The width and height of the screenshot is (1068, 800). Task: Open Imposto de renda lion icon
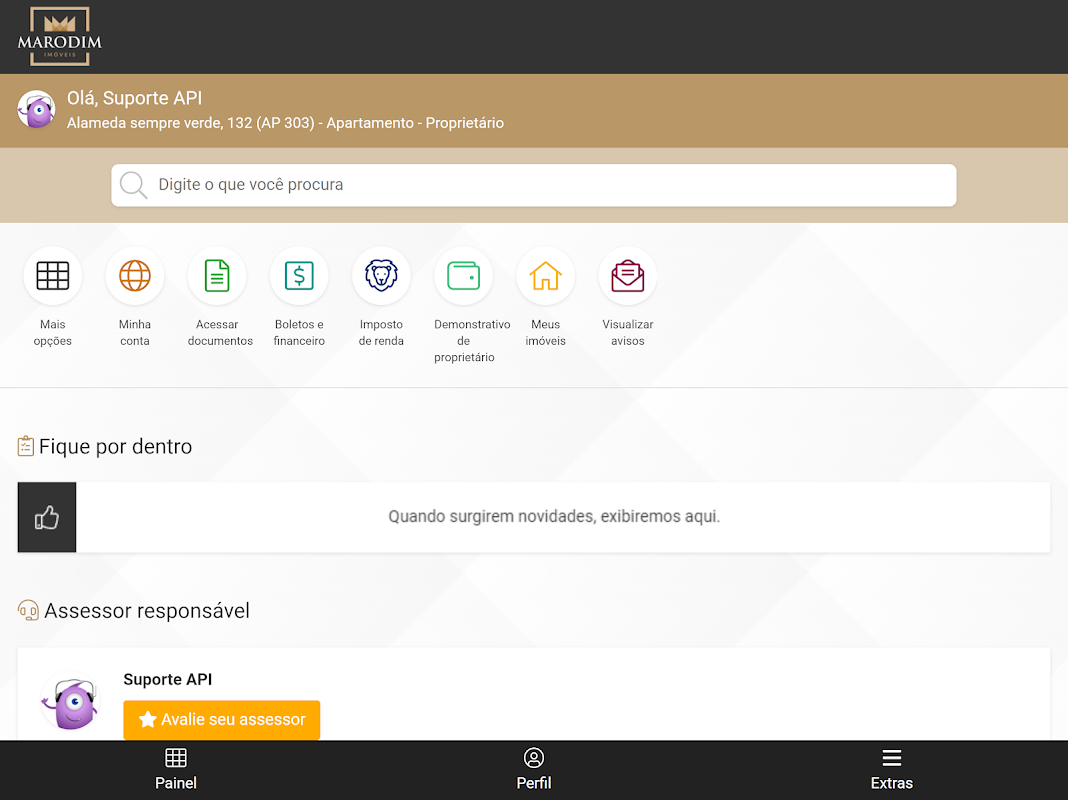point(381,276)
